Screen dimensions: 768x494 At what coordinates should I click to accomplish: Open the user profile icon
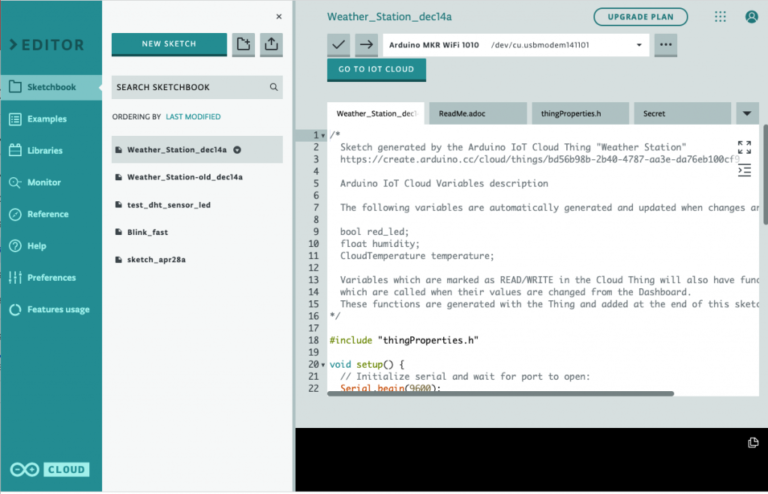[751, 17]
